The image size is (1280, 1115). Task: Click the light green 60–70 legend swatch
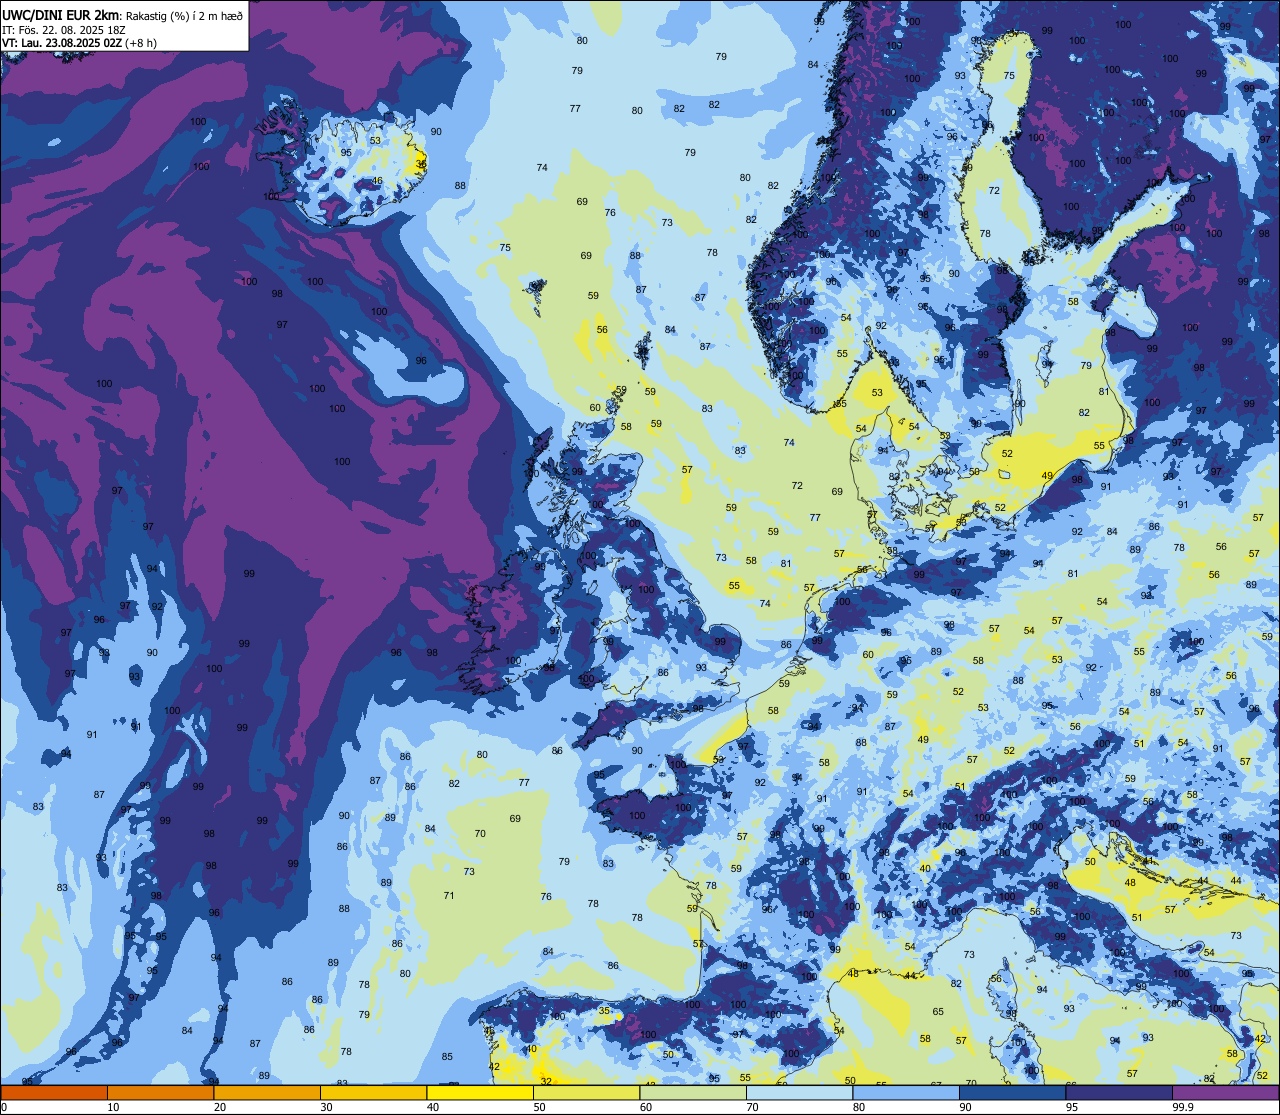[693, 1092]
